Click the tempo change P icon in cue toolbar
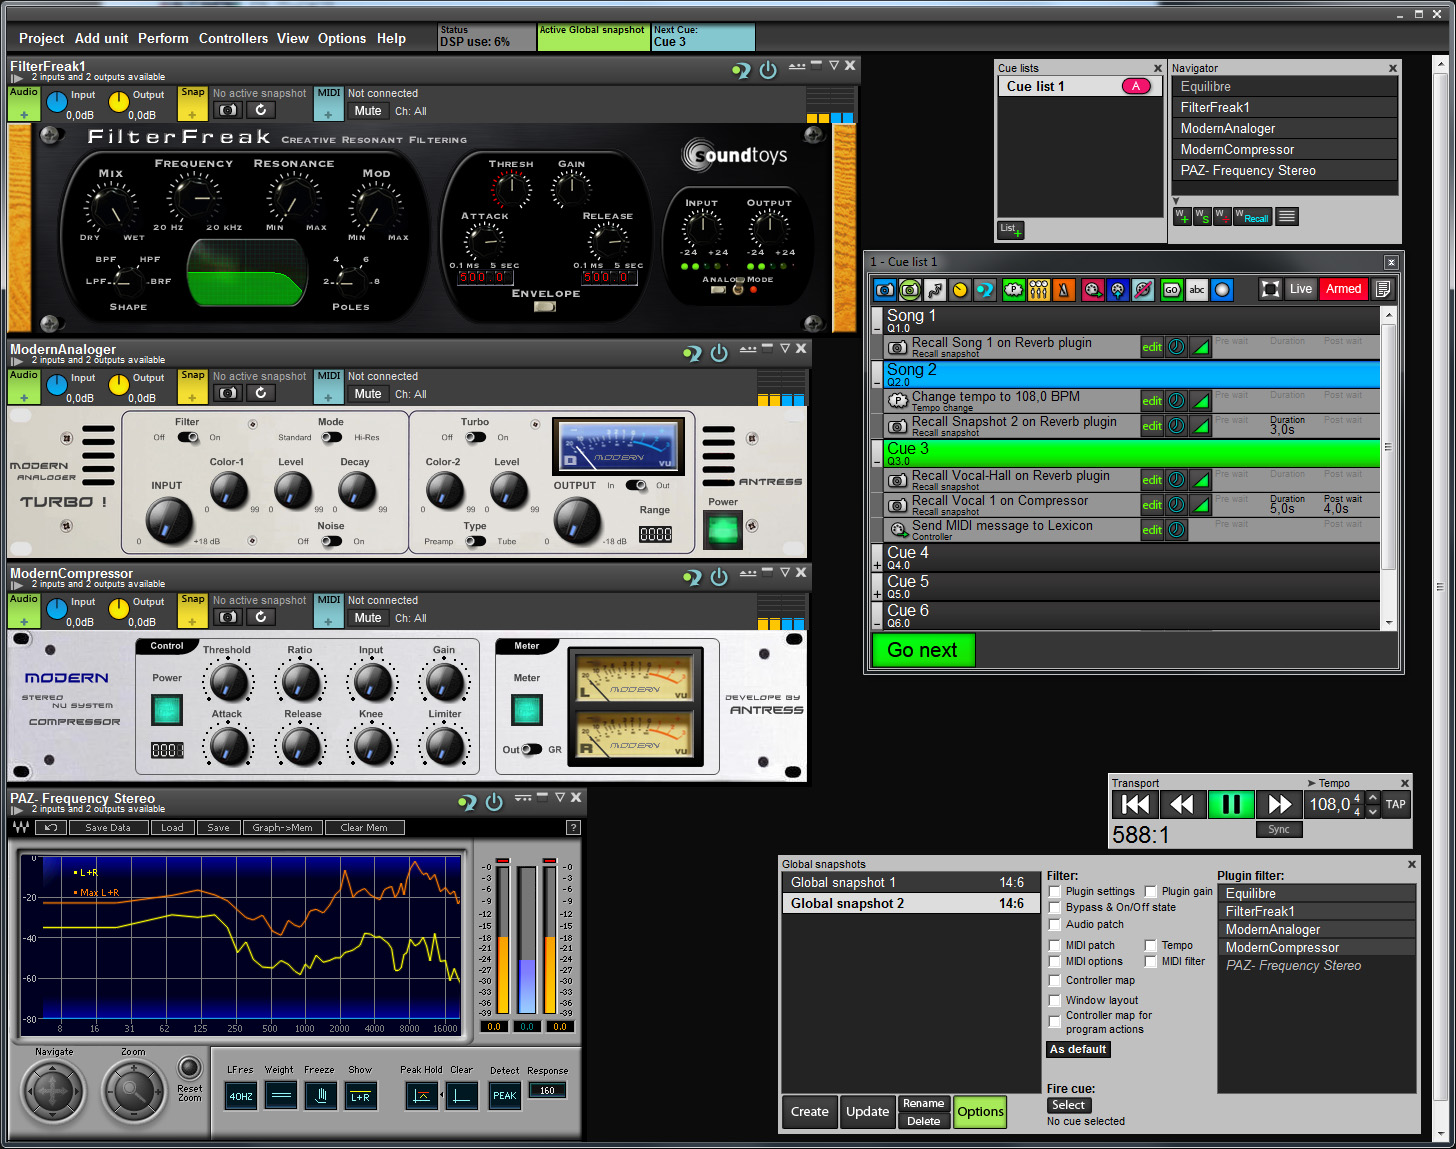The image size is (1456, 1149). click(x=1013, y=290)
